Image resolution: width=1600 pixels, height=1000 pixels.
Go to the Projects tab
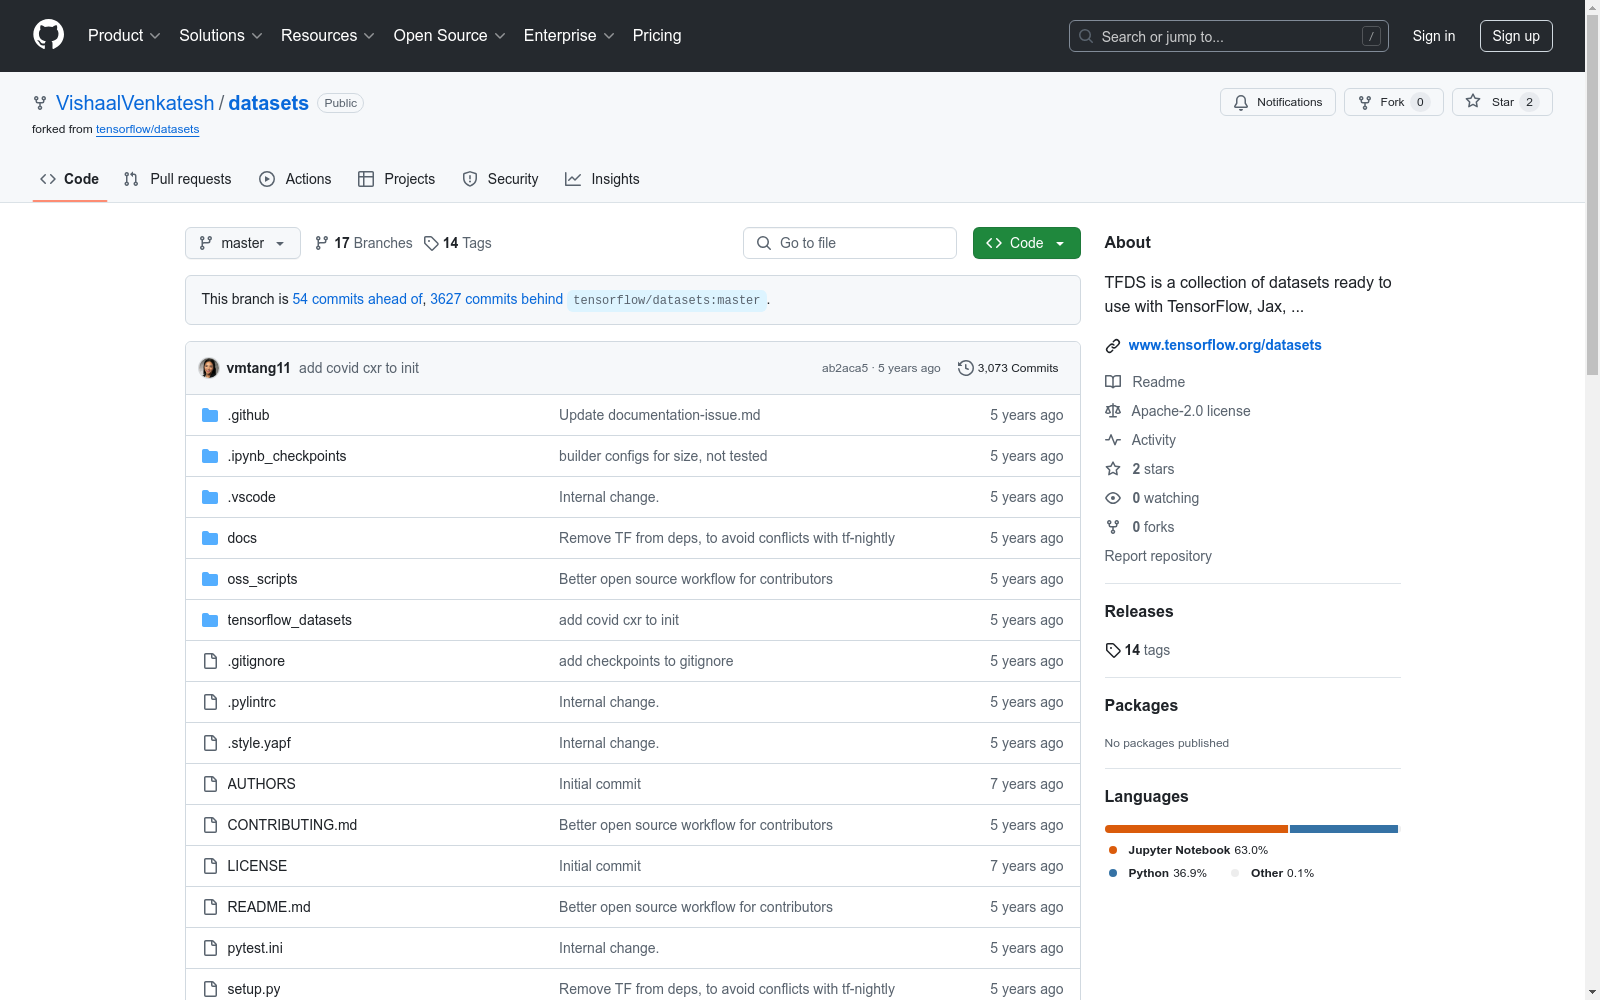[397, 179]
